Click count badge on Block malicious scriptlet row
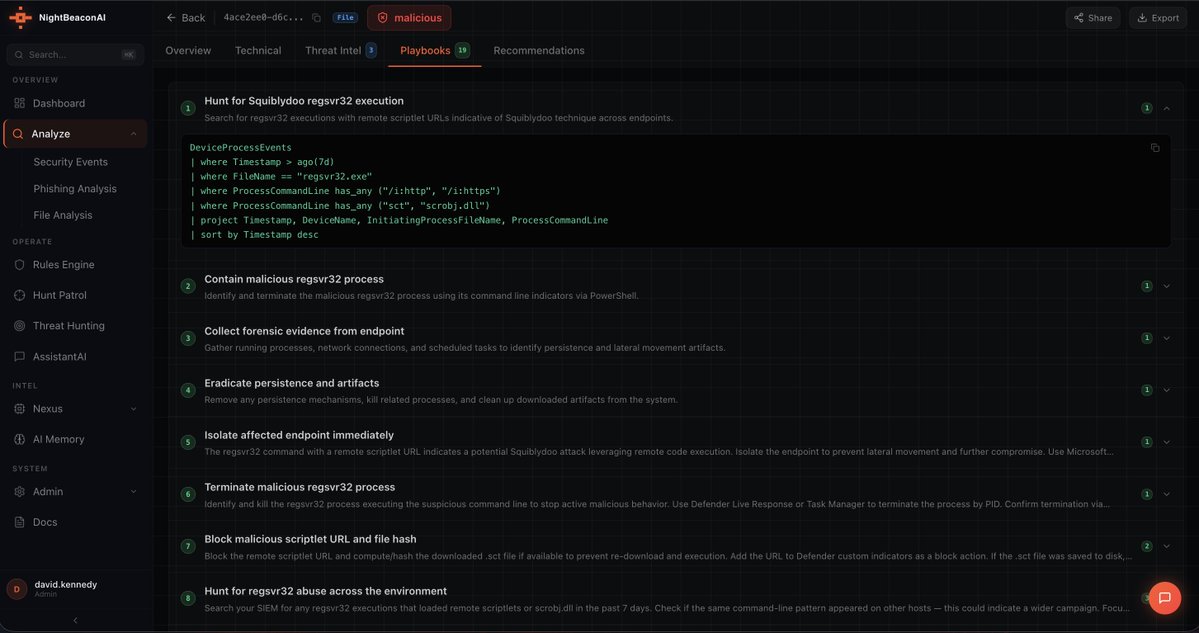Image resolution: width=1199 pixels, height=633 pixels. [1146, 546]
